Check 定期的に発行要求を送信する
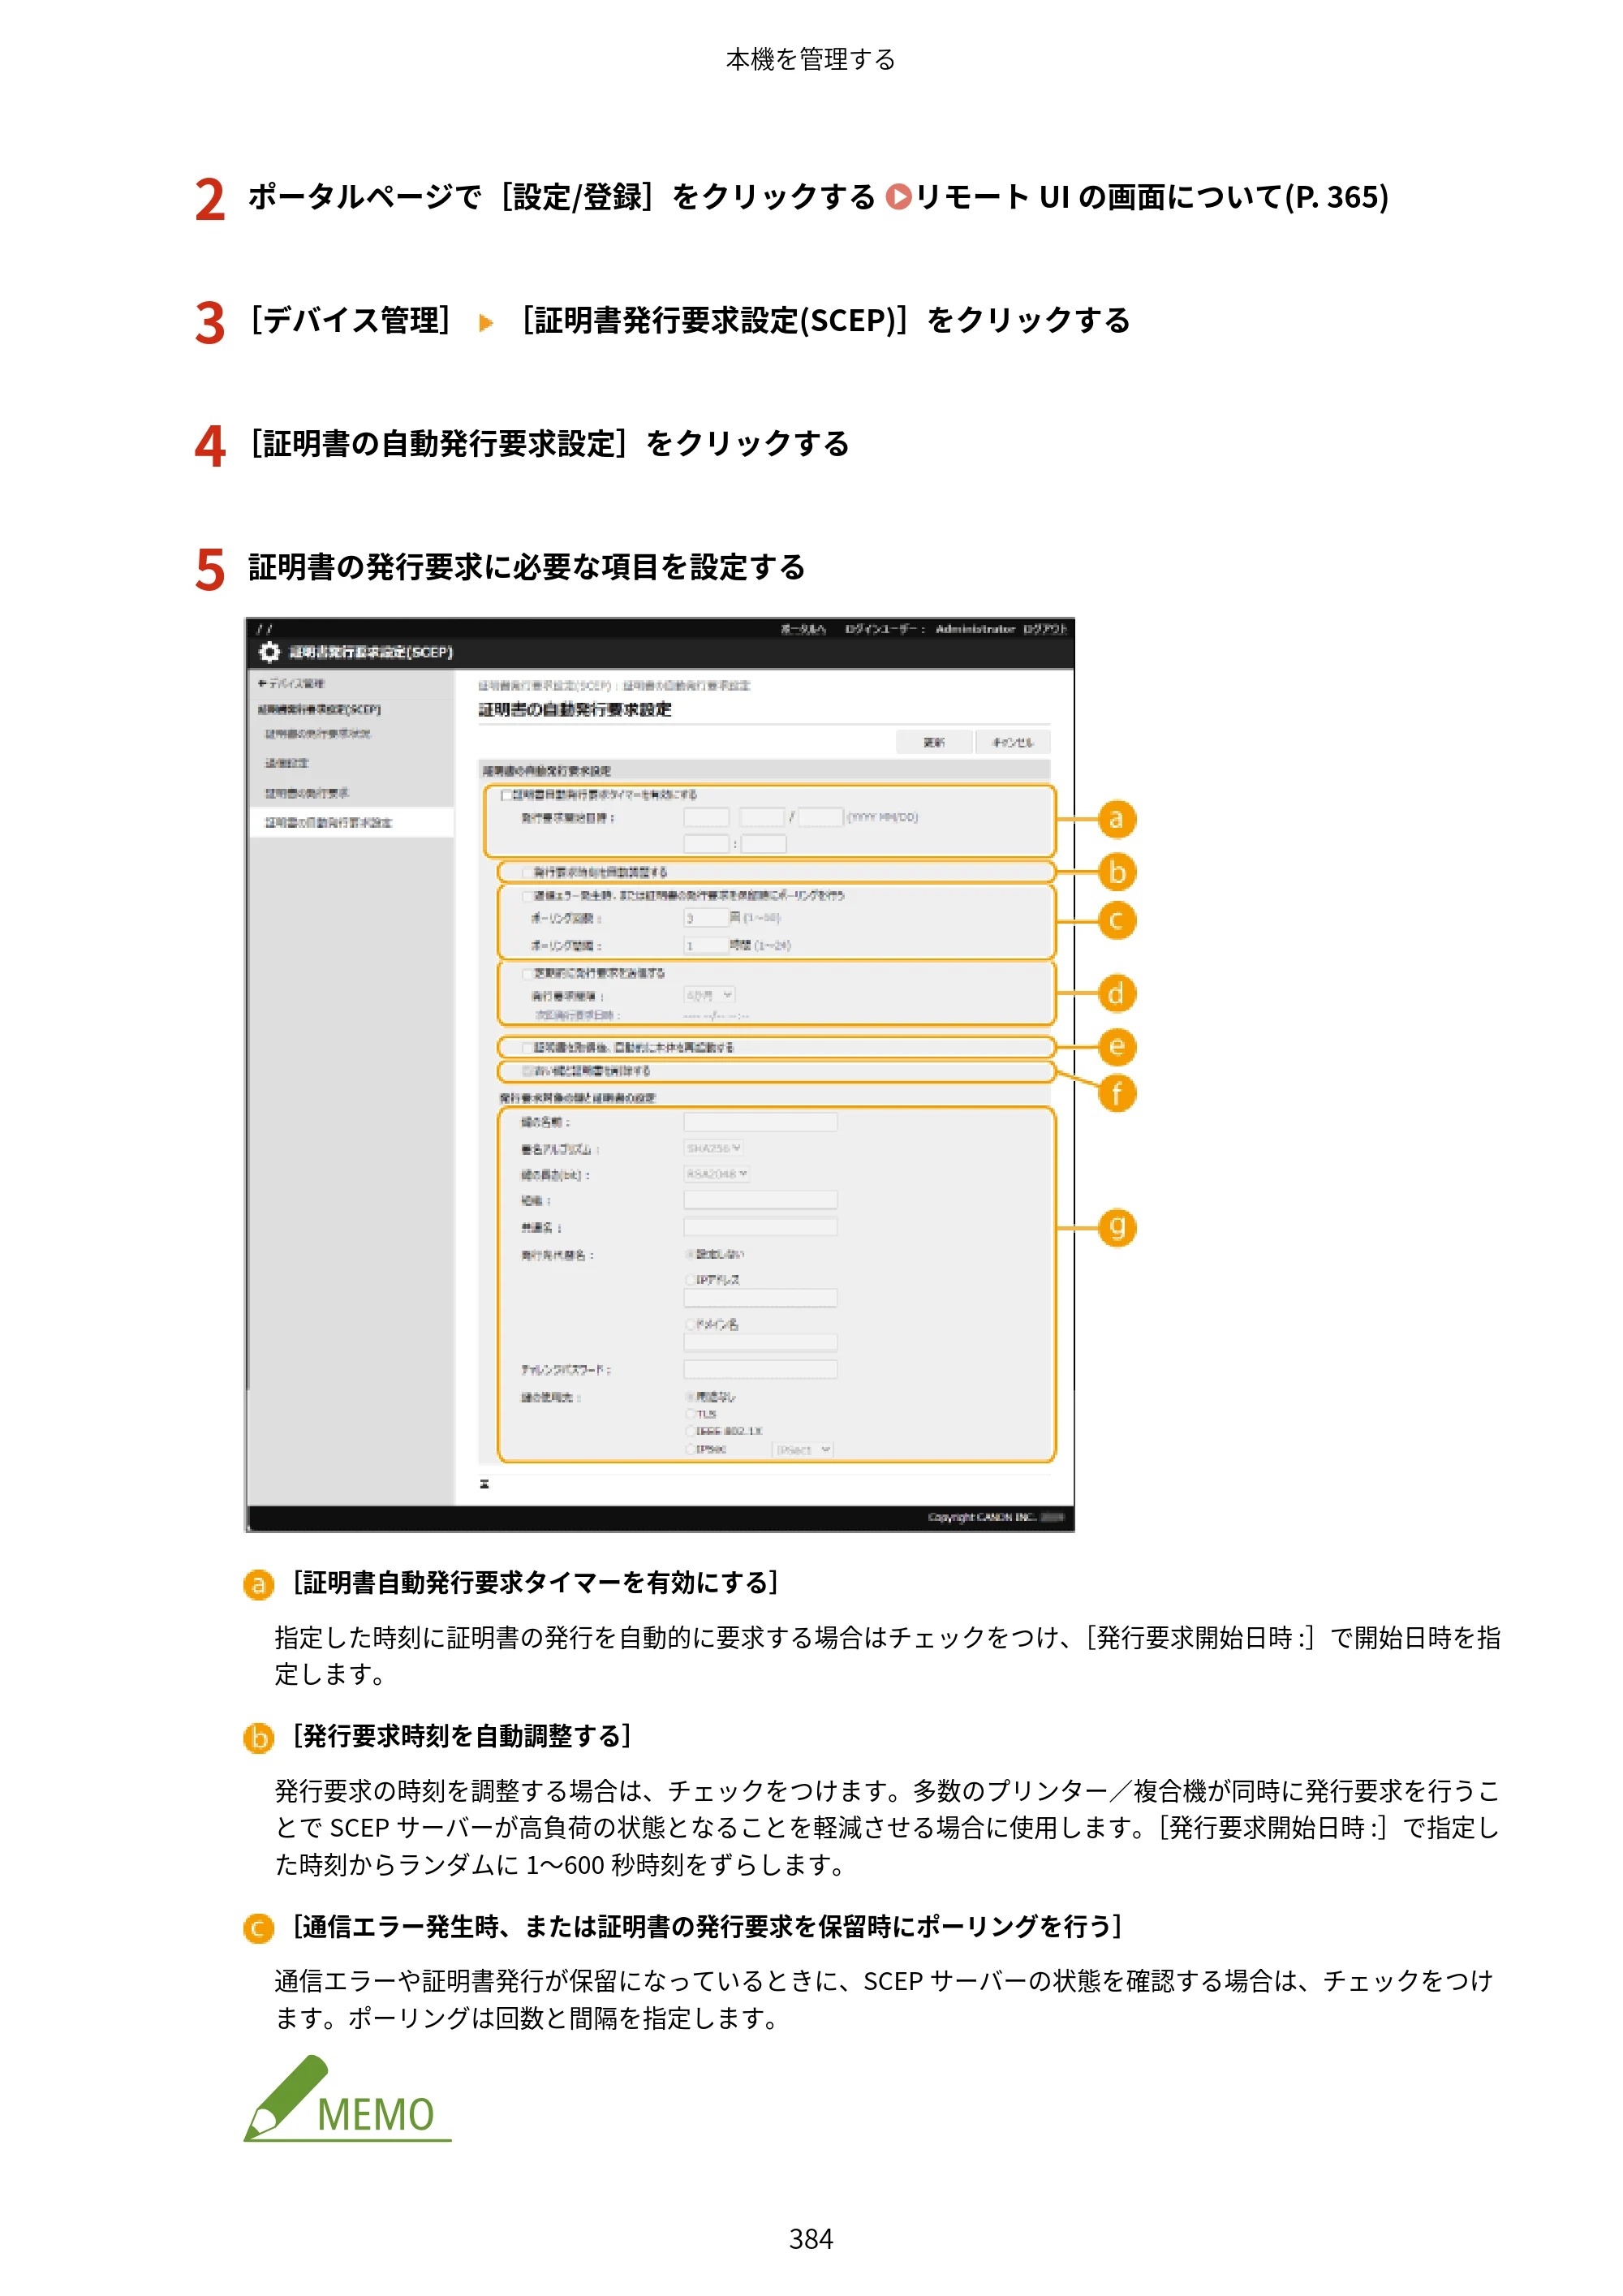Viewport: 1623px width, 2296px height. point(526,973)
